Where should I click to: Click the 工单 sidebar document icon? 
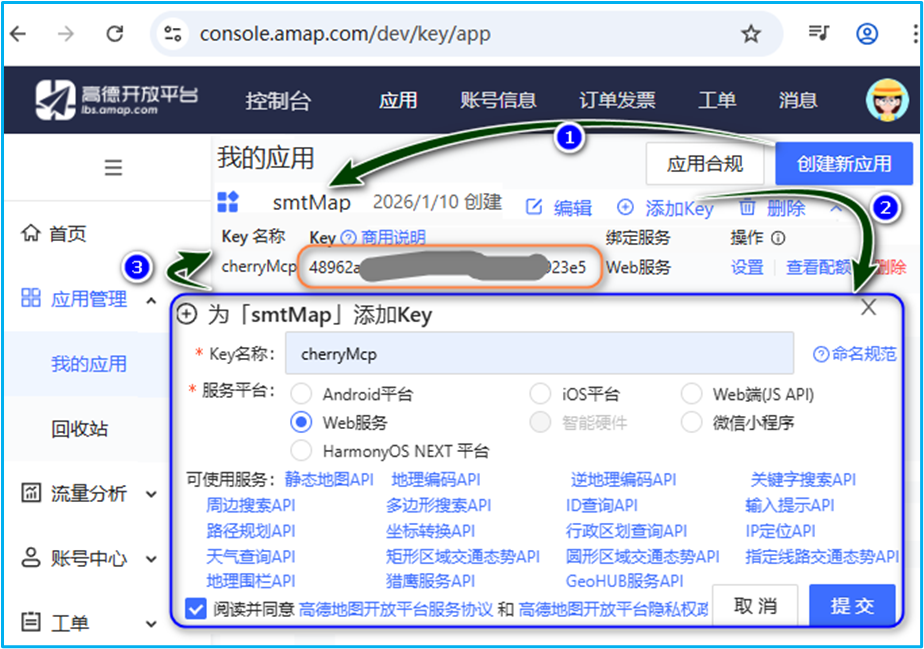coord(31,621)
